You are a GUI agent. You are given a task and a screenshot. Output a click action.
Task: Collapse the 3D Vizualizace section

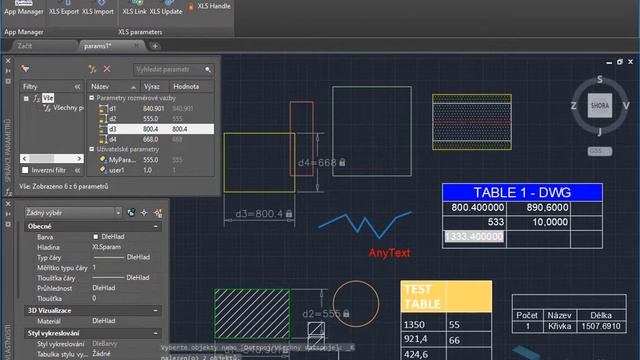156,311
